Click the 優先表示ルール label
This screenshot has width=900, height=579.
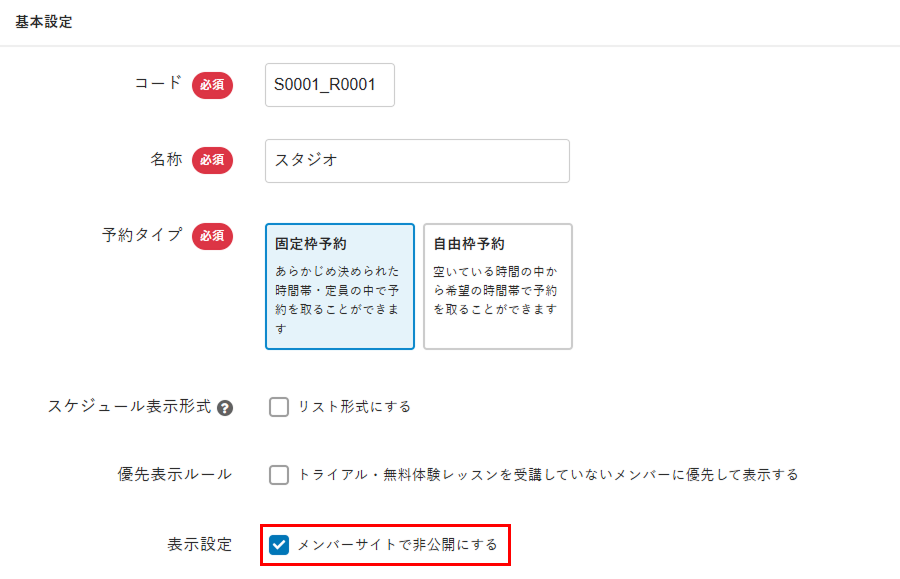(175, 474)
